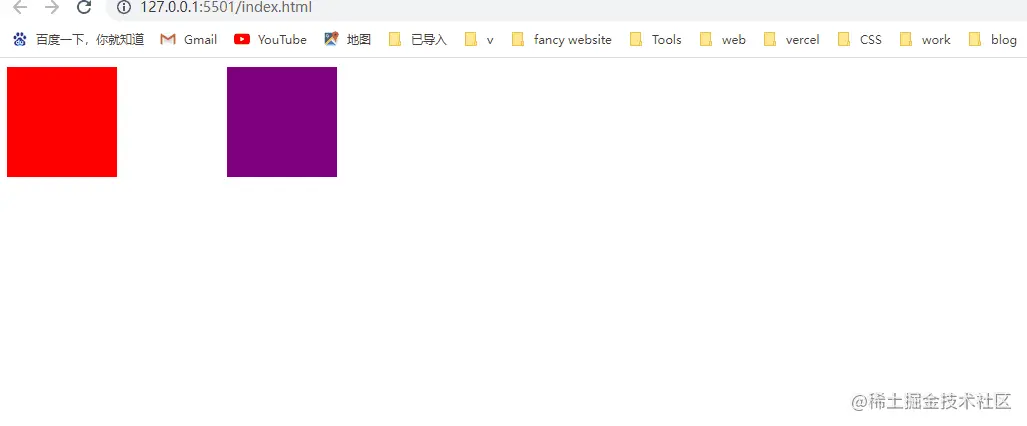Screen dimensions: 1027x426
Task: Click the address bar URL 127.0.0.1:5501/index.html
Action: pos(226,7)
